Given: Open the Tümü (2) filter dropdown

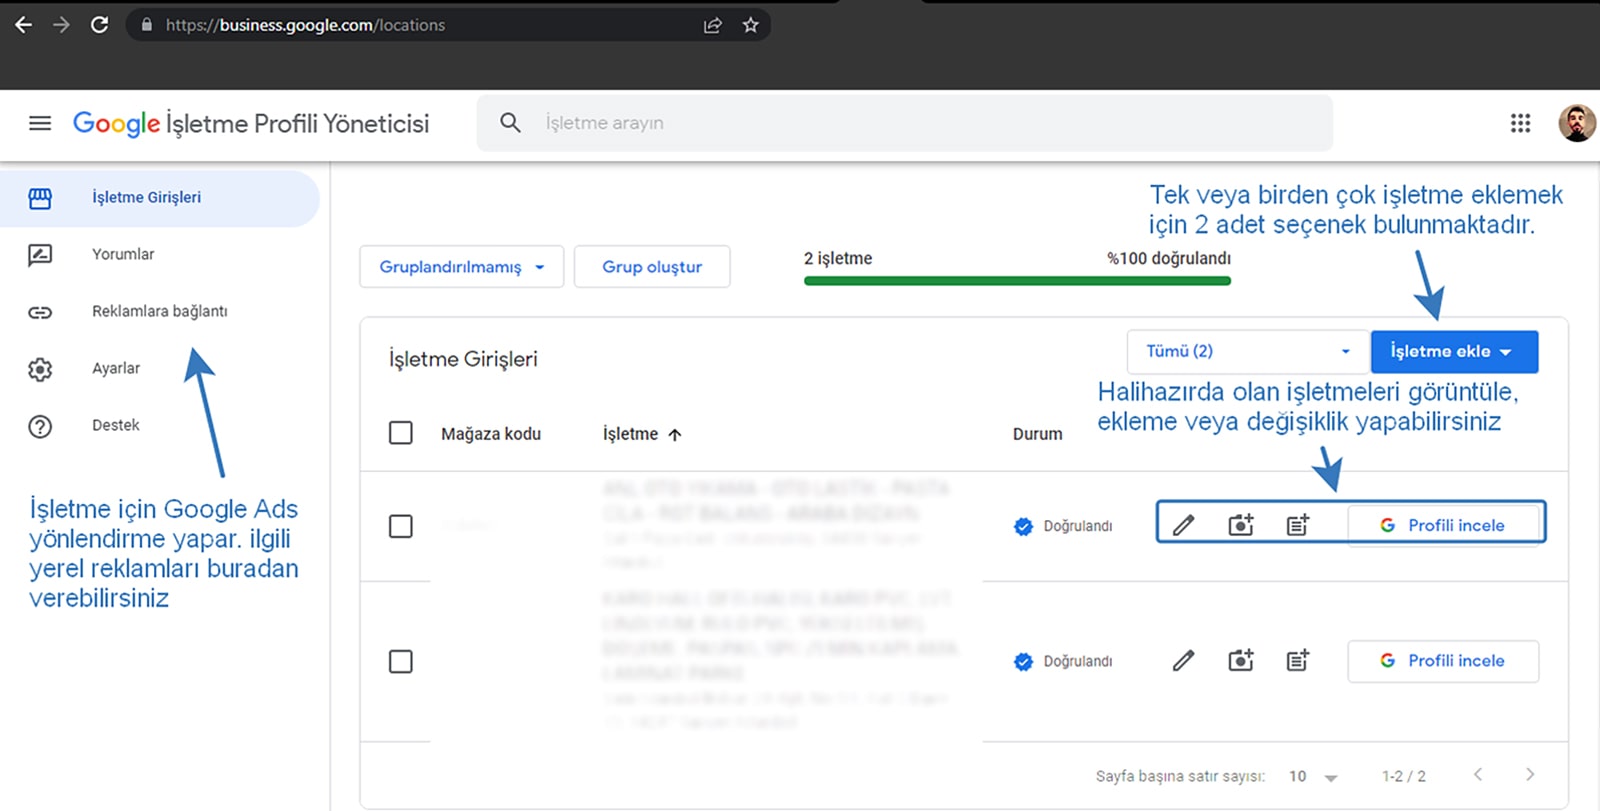Looking at the screenshot, I should point(1248,351).
